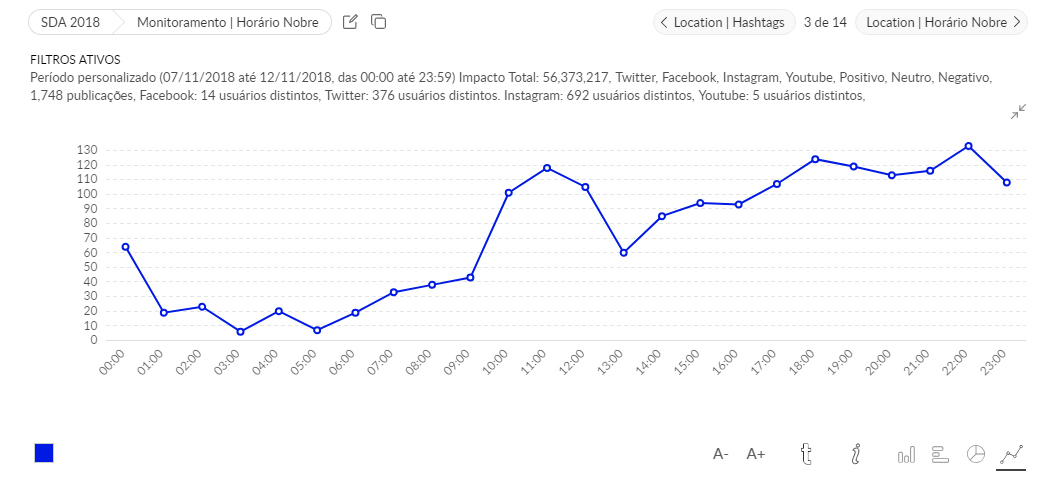Viewport: 1048px width, 492px height.
Task: Click the italic 'i' info icon
Action: [856, 455]
